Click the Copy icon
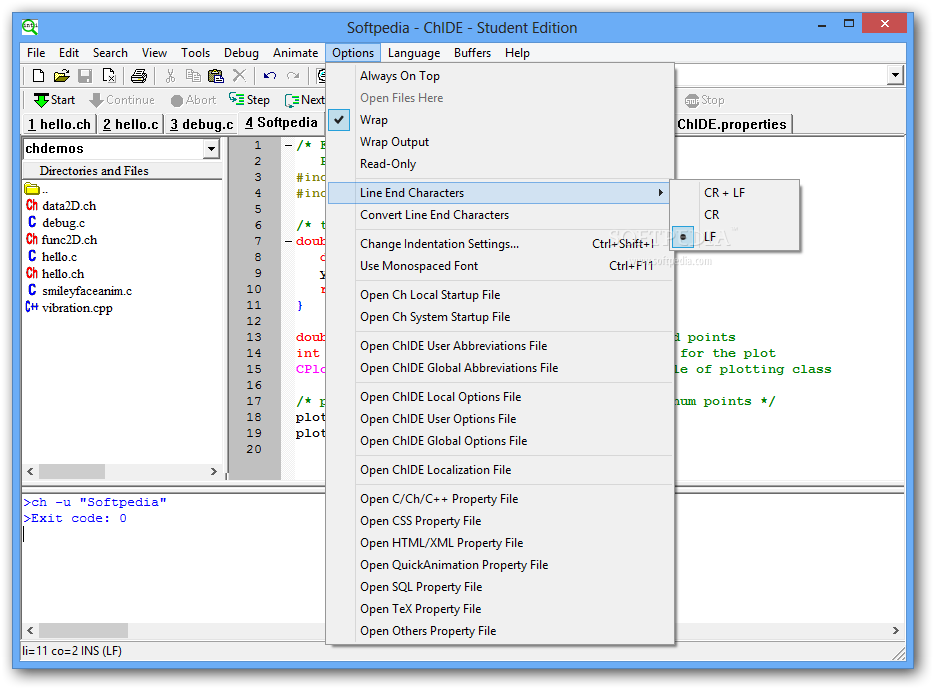Image resolution: width=934 pixels, height=689 pixels. click(x=193, y=76)
